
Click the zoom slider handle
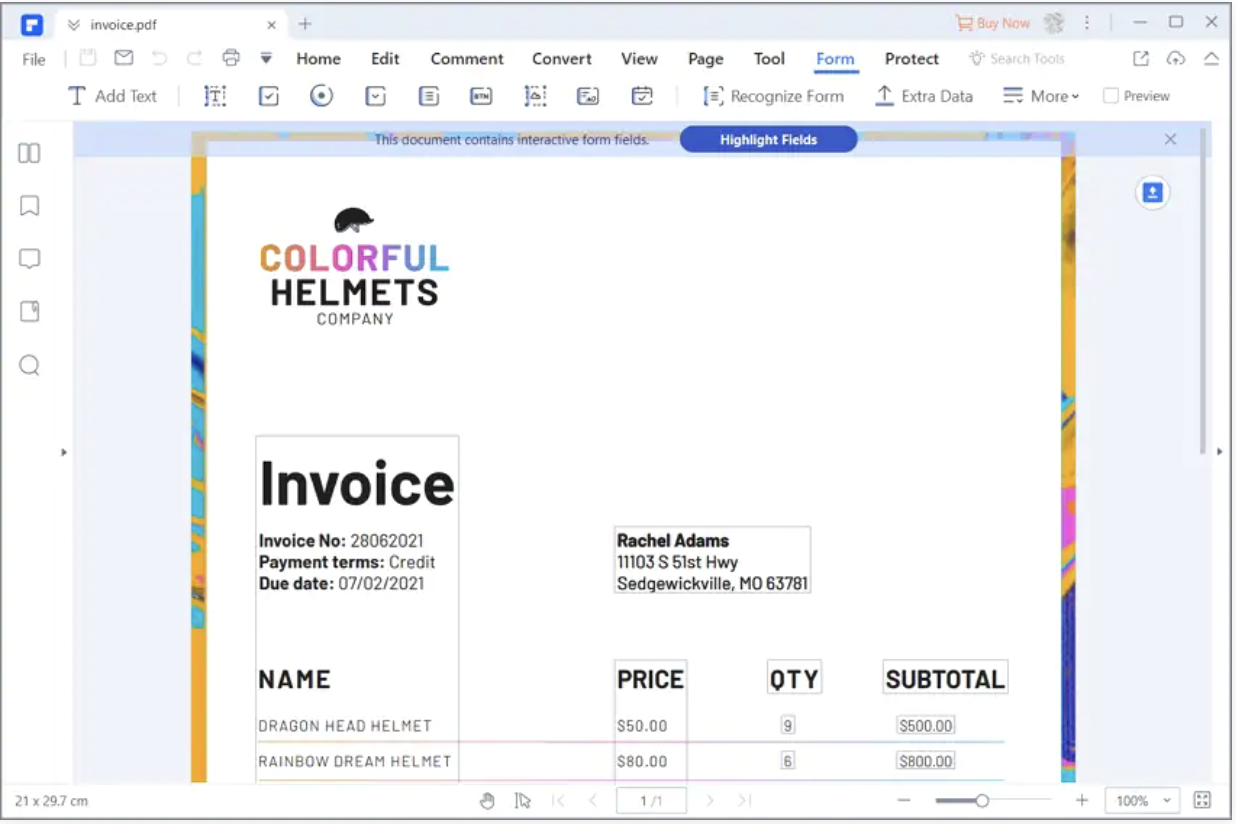pyautogui.click(x=982, y=801)
